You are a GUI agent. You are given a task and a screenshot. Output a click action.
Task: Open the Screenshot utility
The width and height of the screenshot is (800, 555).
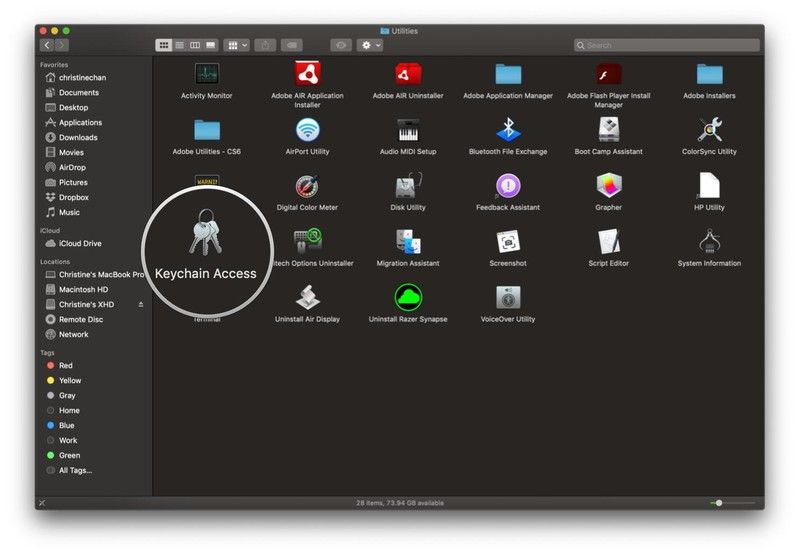[508, 242]
